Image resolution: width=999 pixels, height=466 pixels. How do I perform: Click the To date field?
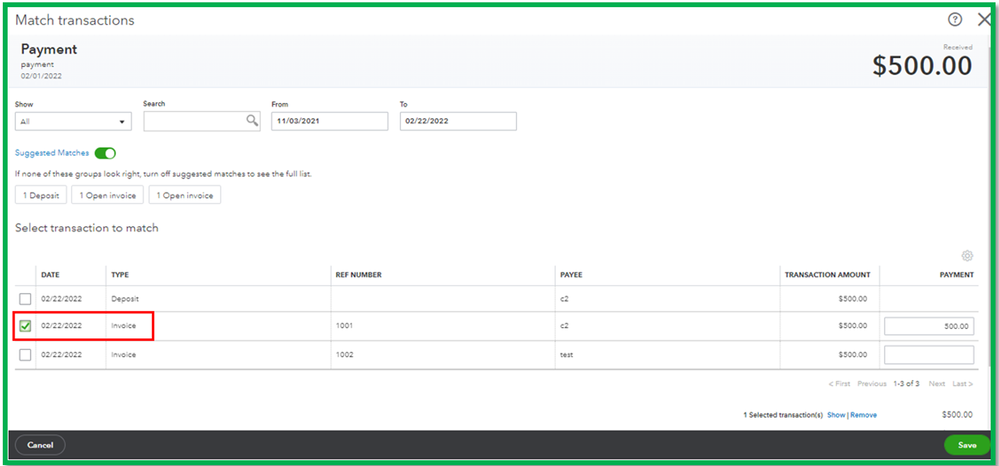458,121
